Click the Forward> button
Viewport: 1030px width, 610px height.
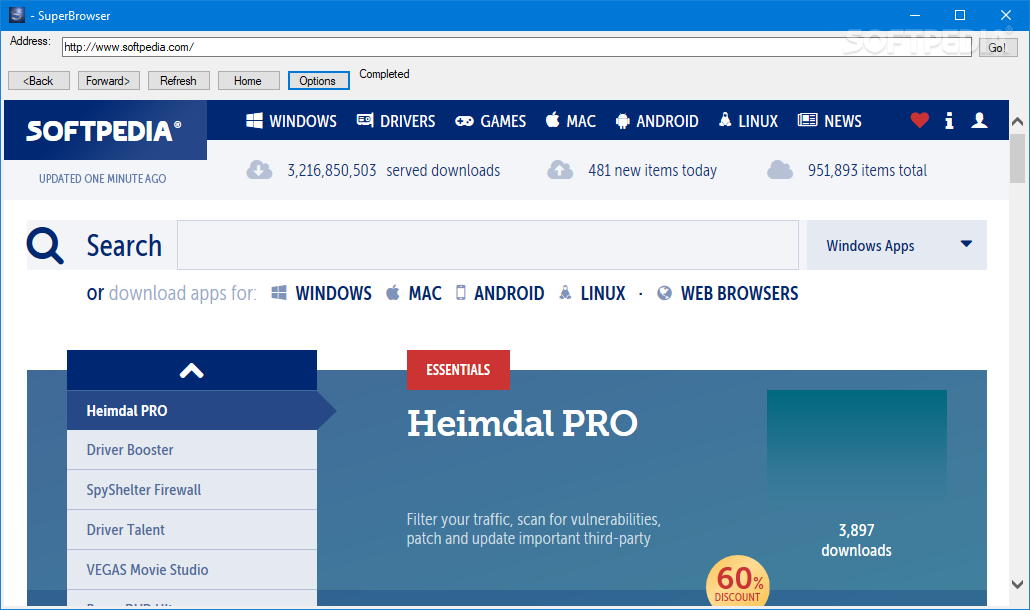point(108,81)
